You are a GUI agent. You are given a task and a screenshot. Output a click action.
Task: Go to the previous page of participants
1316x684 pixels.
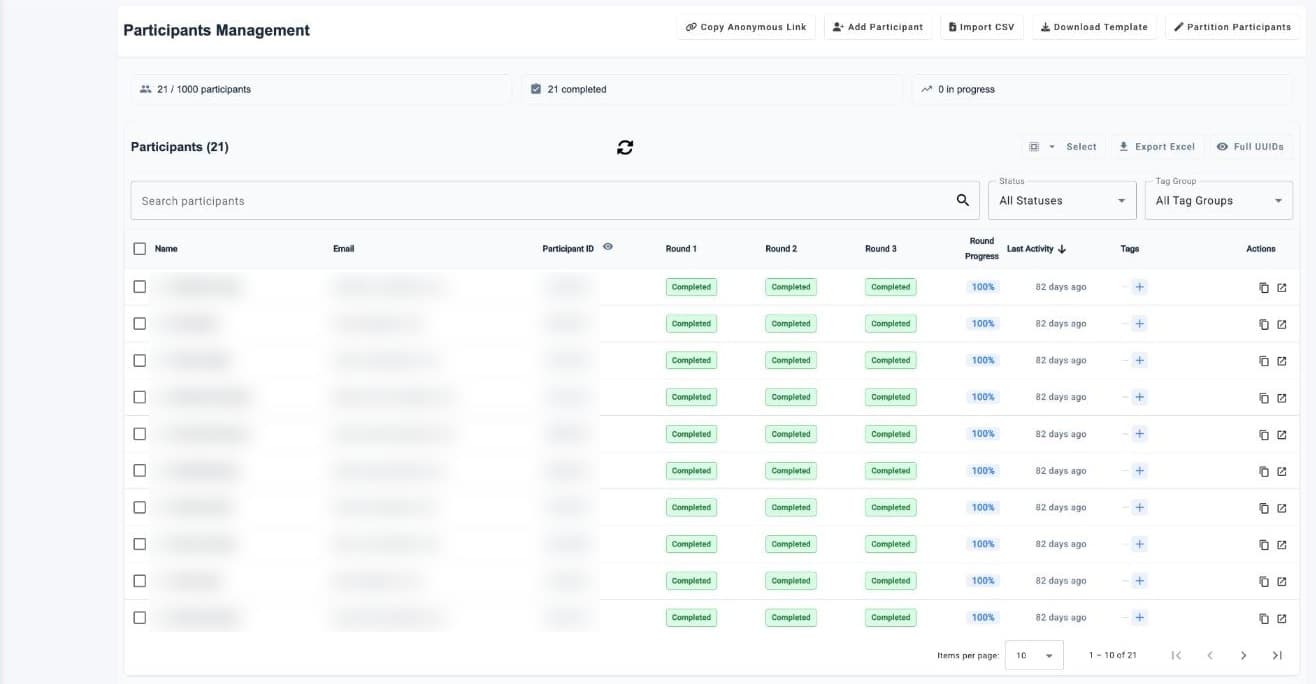click(x=1210, y=655)
